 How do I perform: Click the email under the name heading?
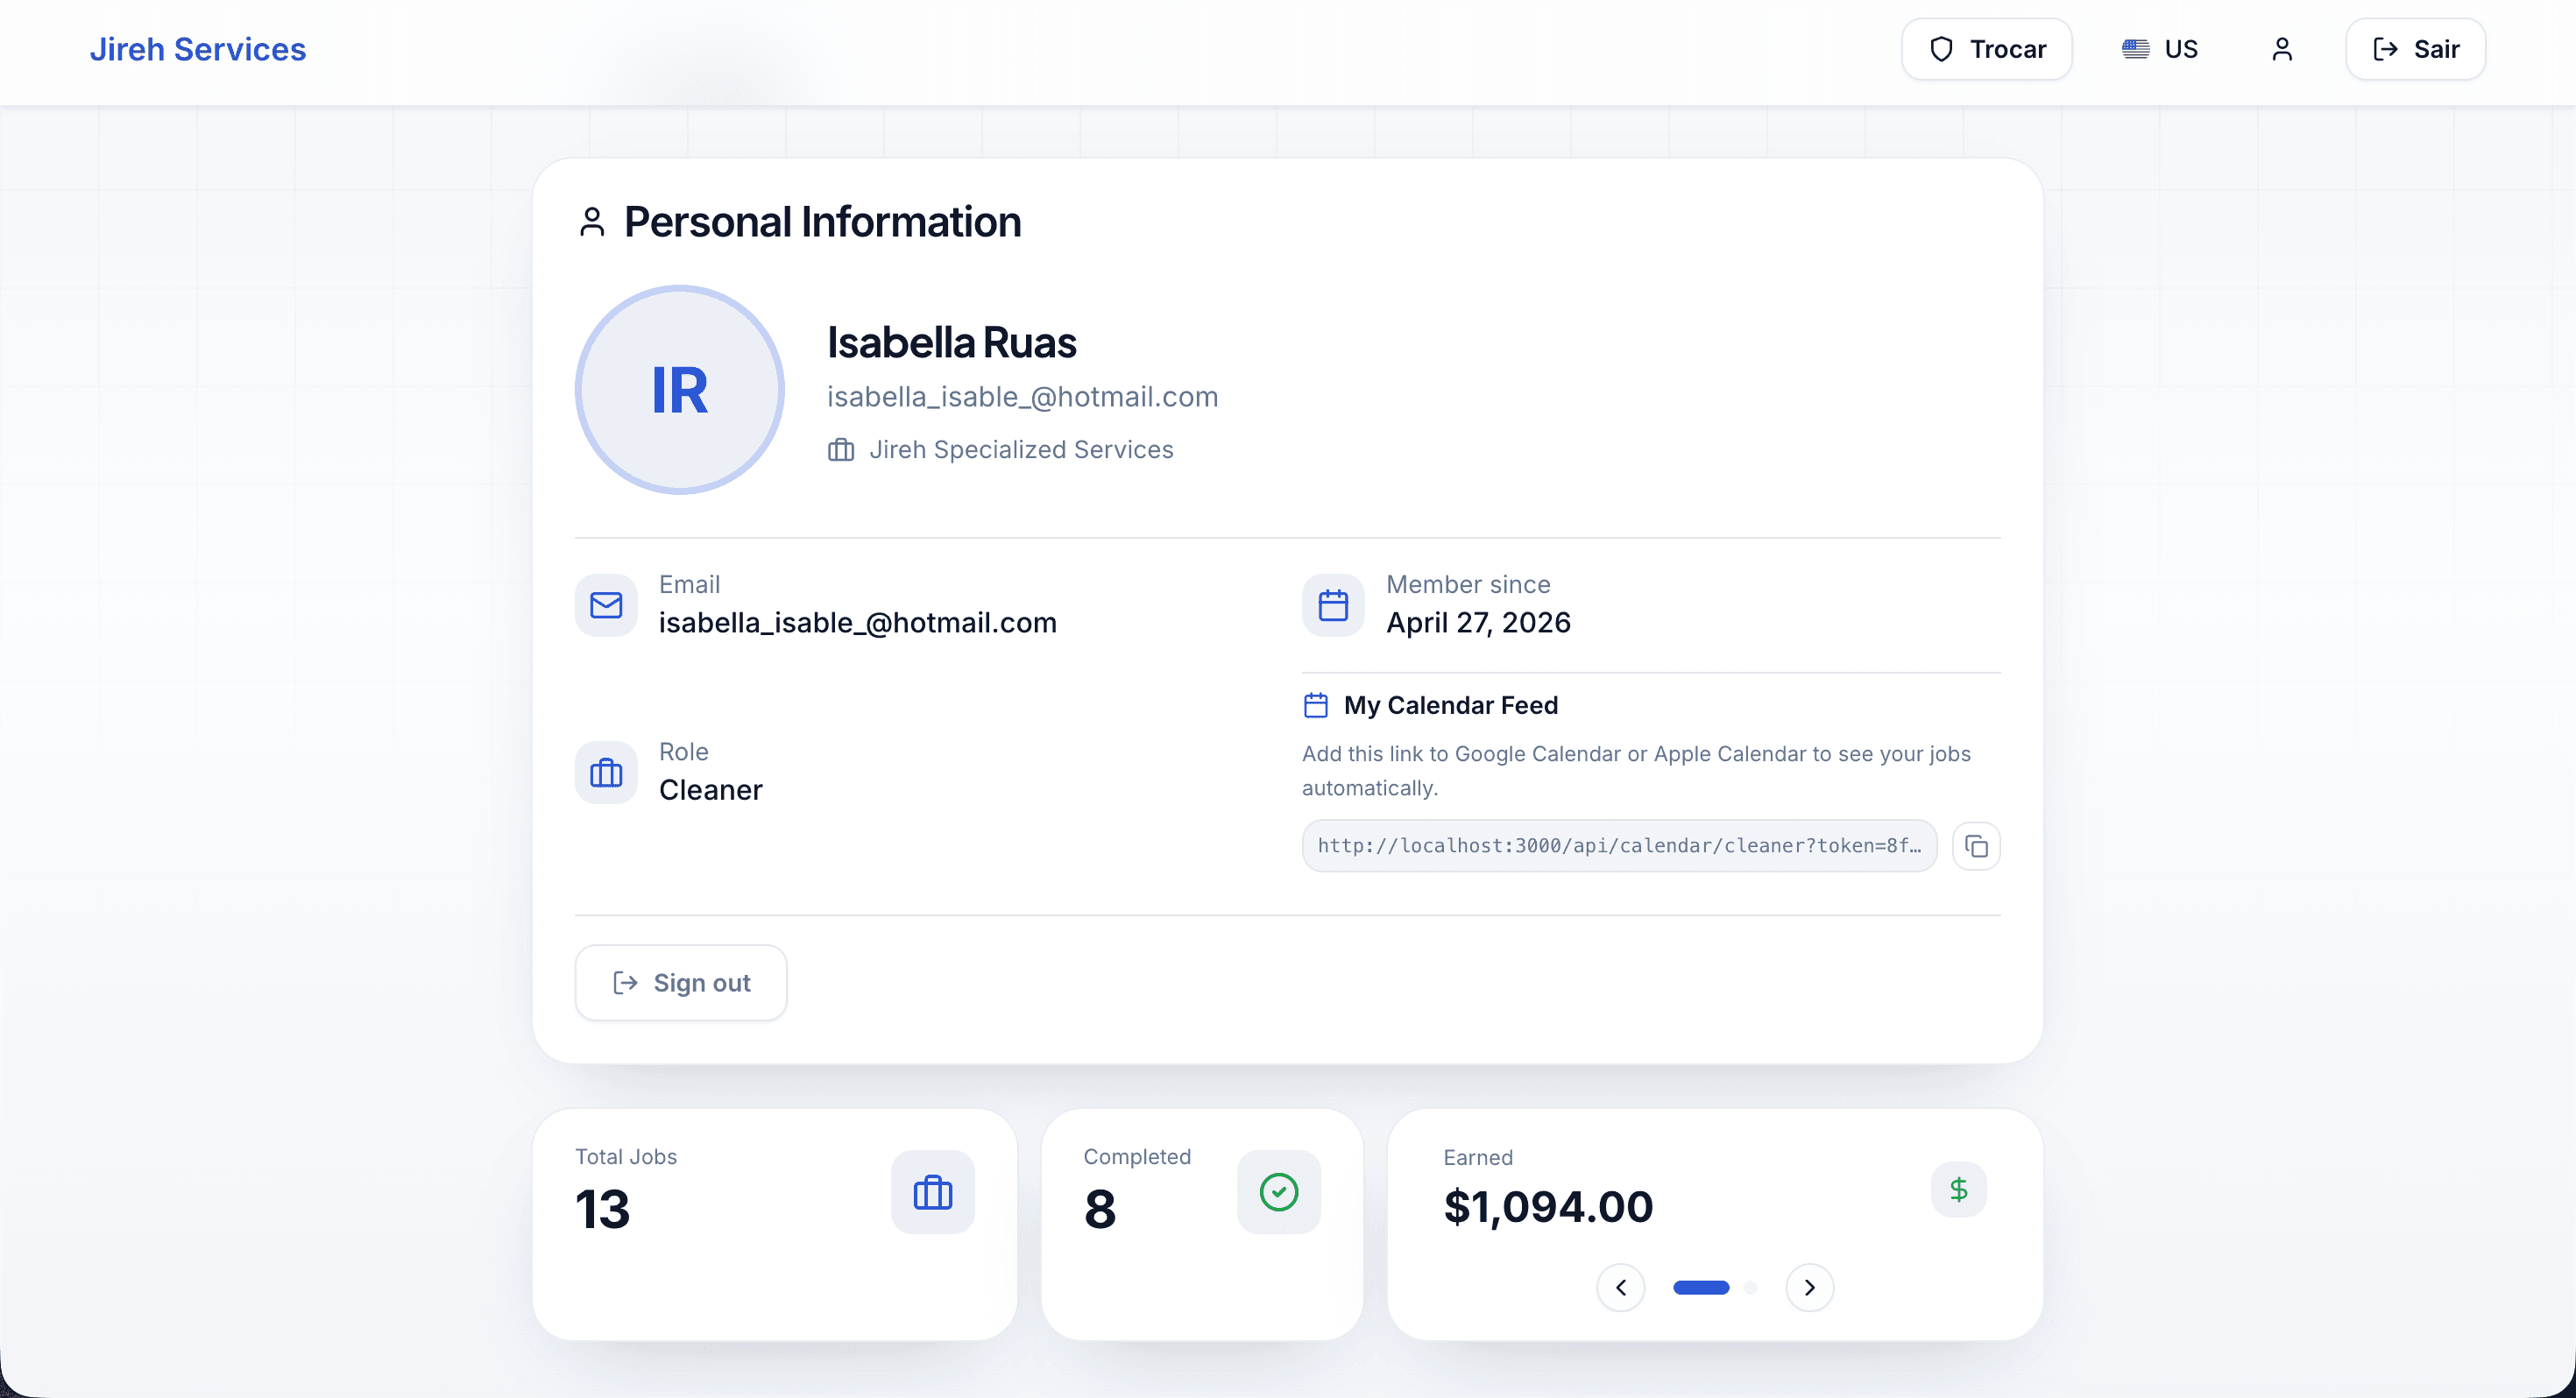tap(1022, 397)
